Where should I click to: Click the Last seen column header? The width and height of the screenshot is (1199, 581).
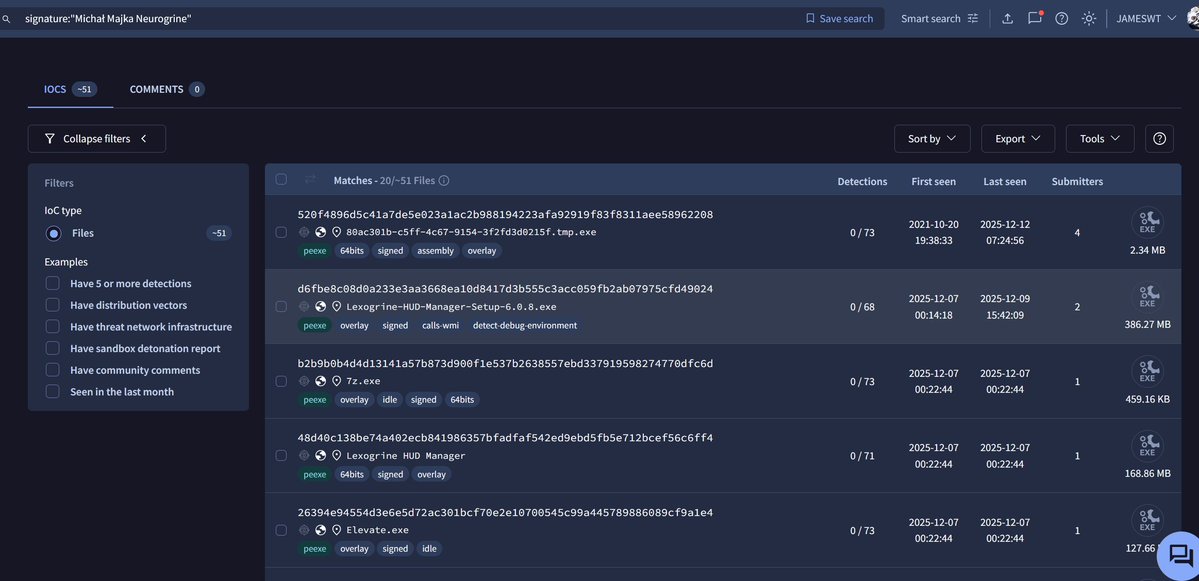(x=1005, y=181)
